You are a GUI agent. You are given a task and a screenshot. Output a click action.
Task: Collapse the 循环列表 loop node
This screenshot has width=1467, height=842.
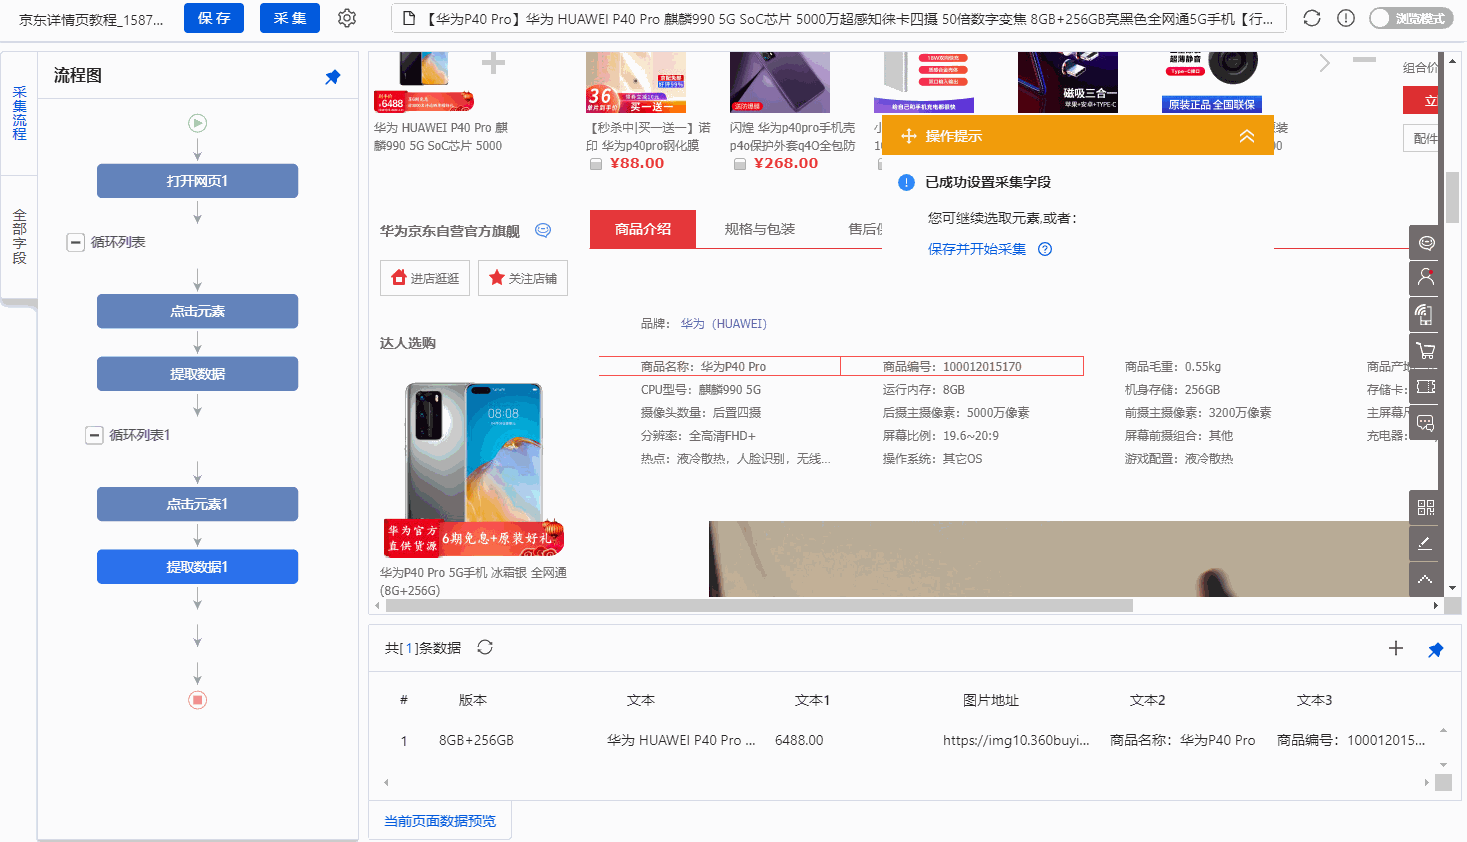click(x=75, y=242)
